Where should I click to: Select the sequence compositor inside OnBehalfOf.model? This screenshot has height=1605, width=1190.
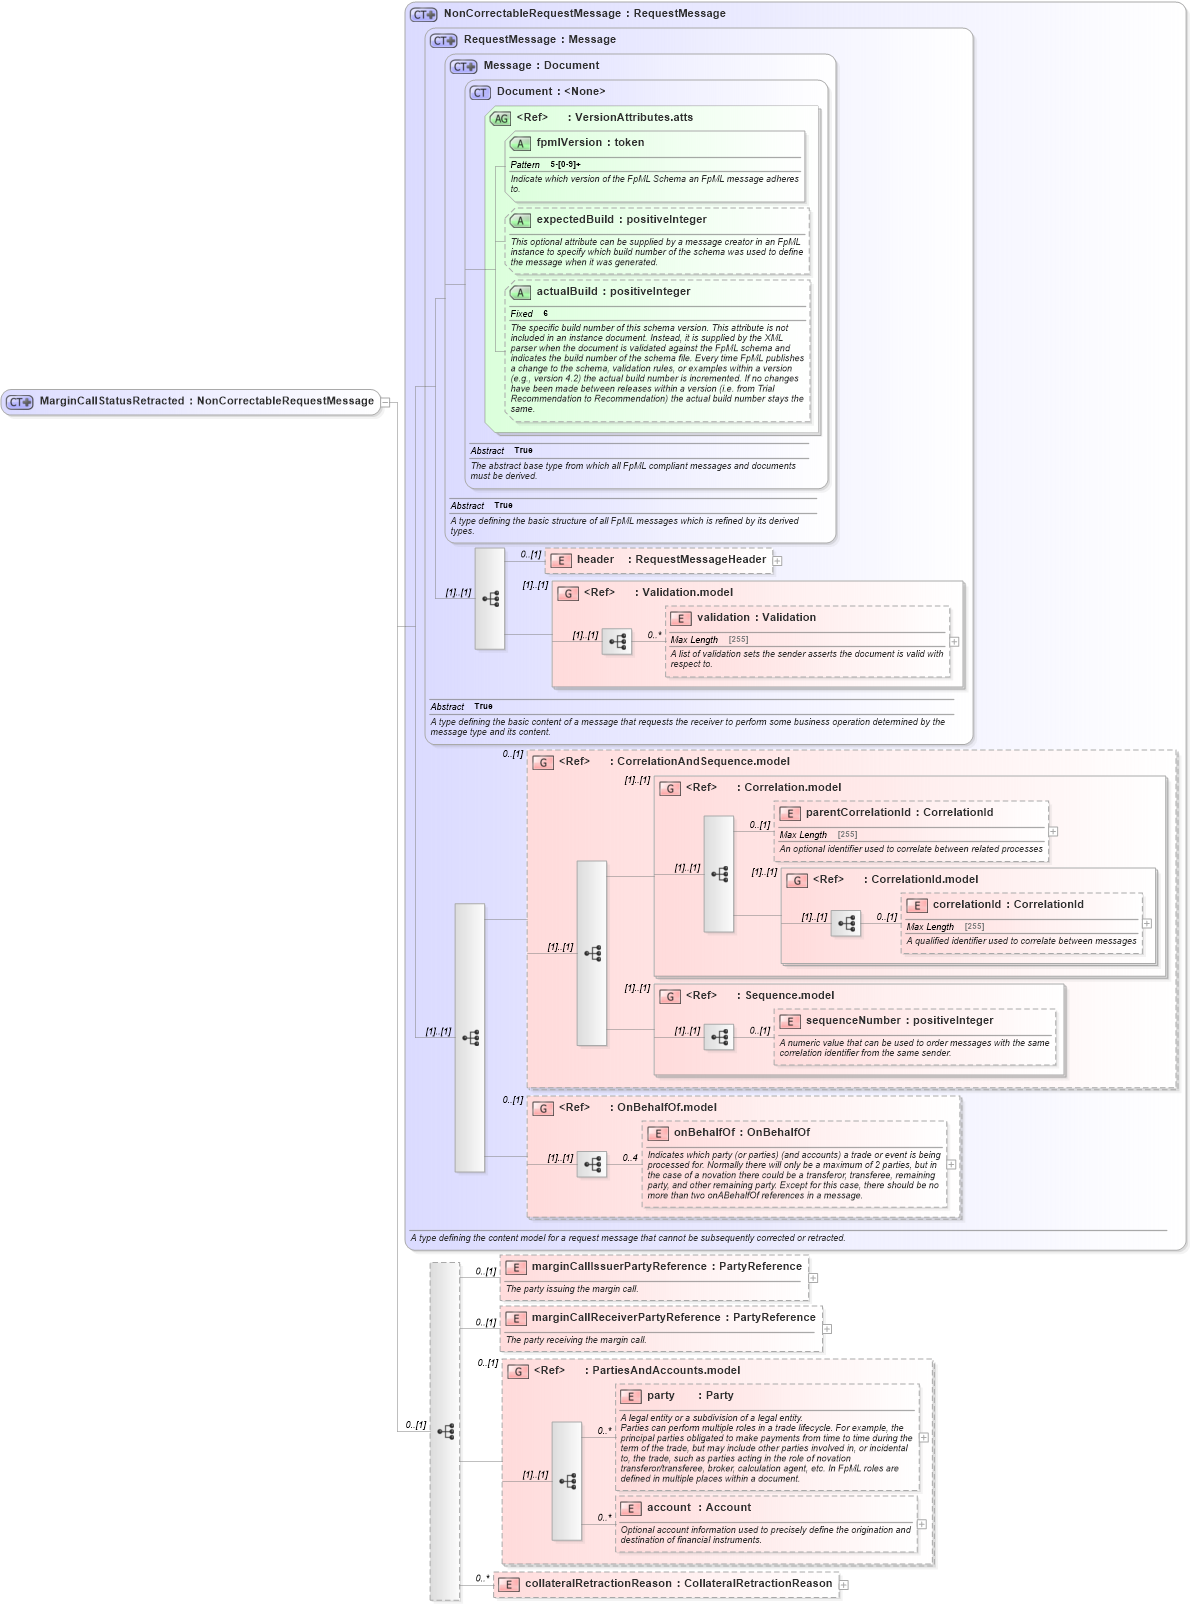pyautogui.click(x=592, y=1165)
